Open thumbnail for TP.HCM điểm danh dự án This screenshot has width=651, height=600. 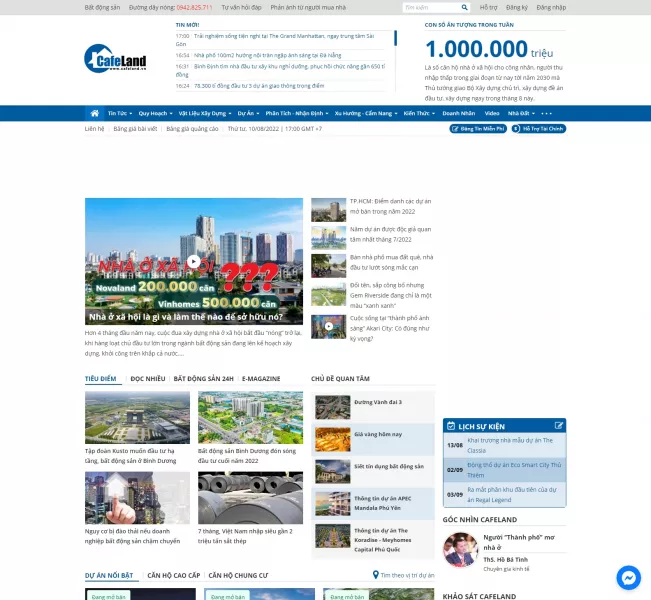(328, 210)
